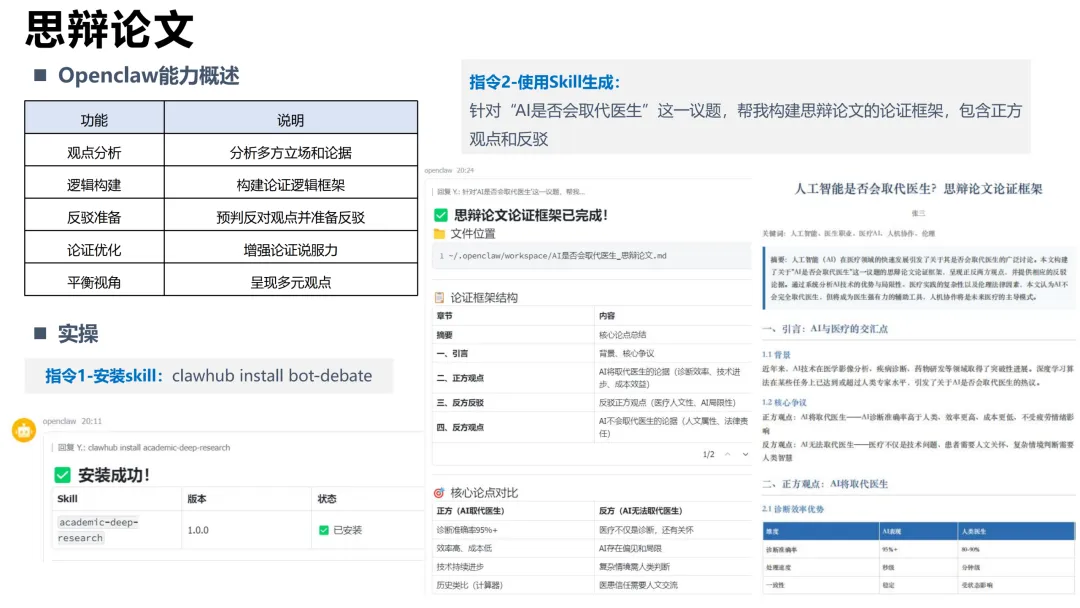The image size is (1080, 608).
Task: Click the green check beside 安装成功
Action: tap(63, 475)
